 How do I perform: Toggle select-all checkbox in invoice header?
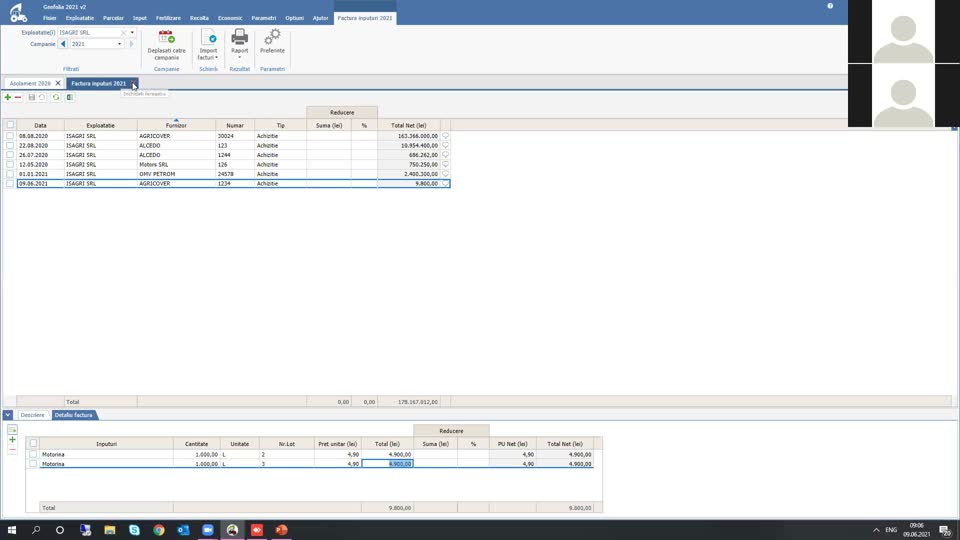[10, 125]
